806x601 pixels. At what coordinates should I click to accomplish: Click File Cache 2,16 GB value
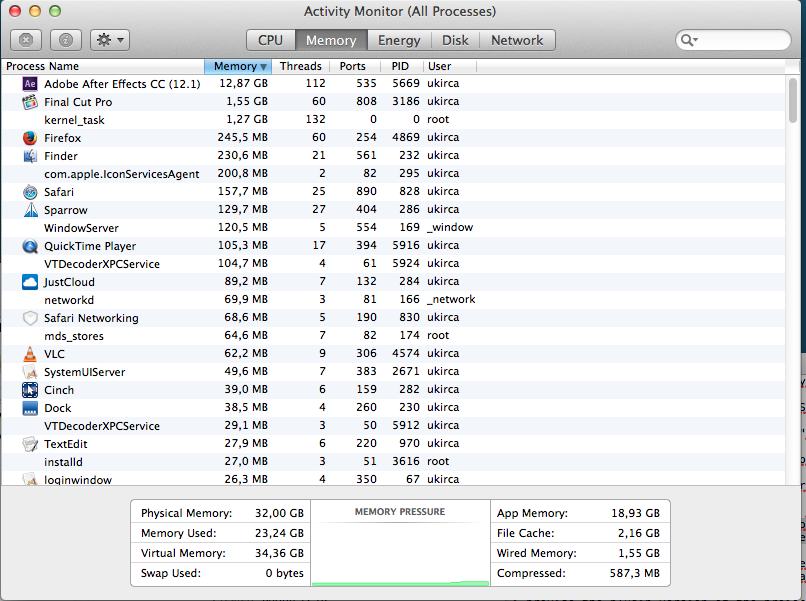[638, 533]
